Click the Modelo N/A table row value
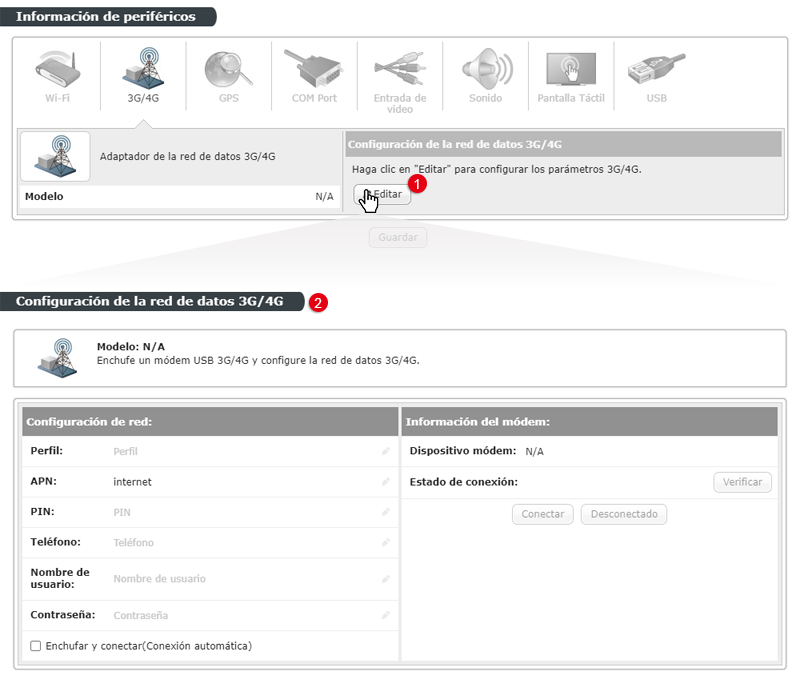 coord(324,196)
